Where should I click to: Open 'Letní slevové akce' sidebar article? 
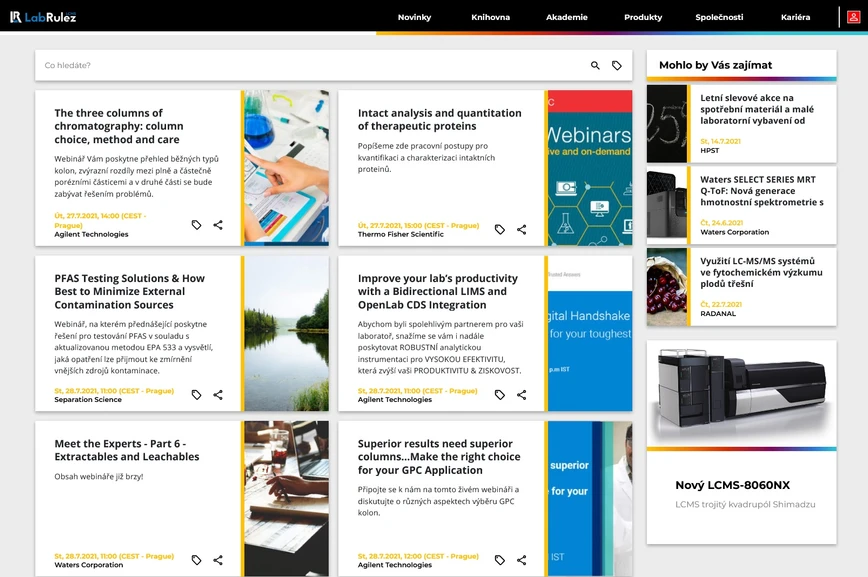pyautogui.click(x=757, y=109)
